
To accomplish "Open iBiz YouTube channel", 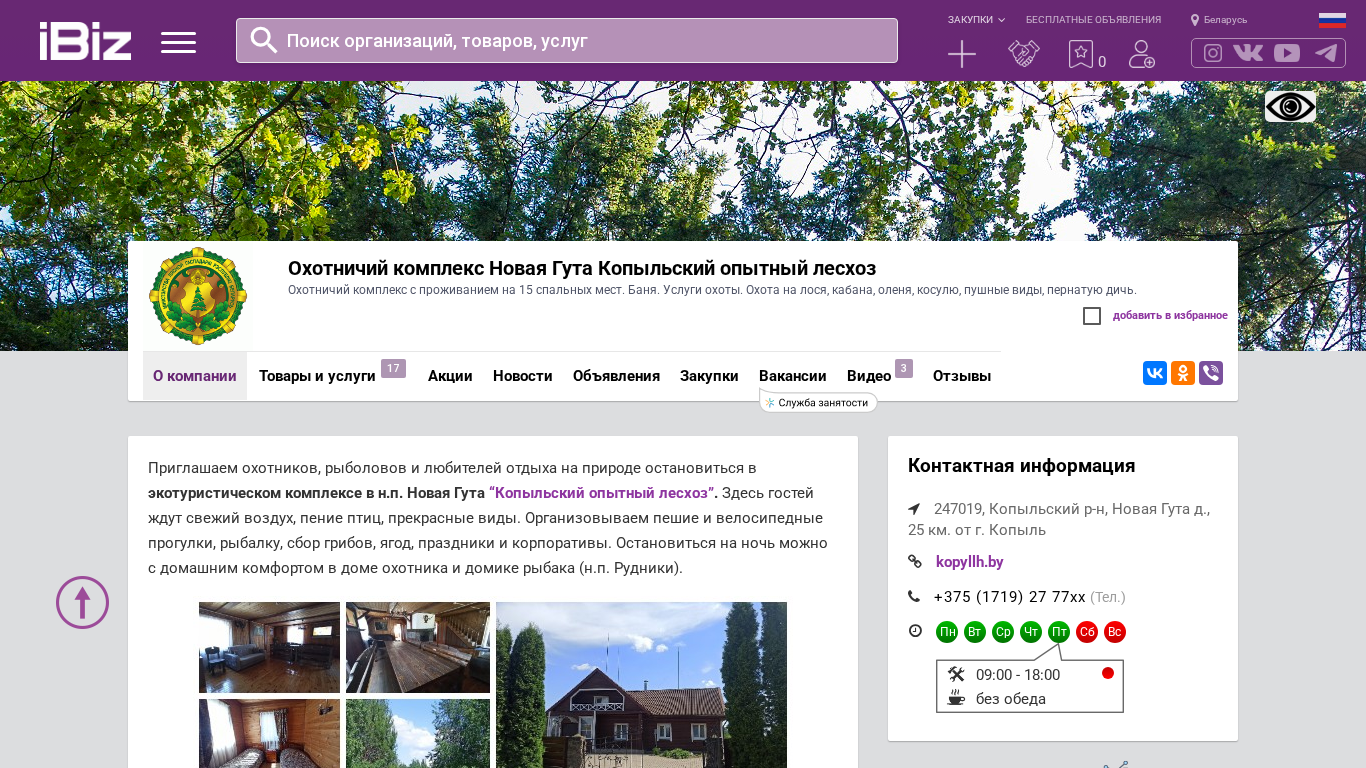I will click(x=1287, y=53).
